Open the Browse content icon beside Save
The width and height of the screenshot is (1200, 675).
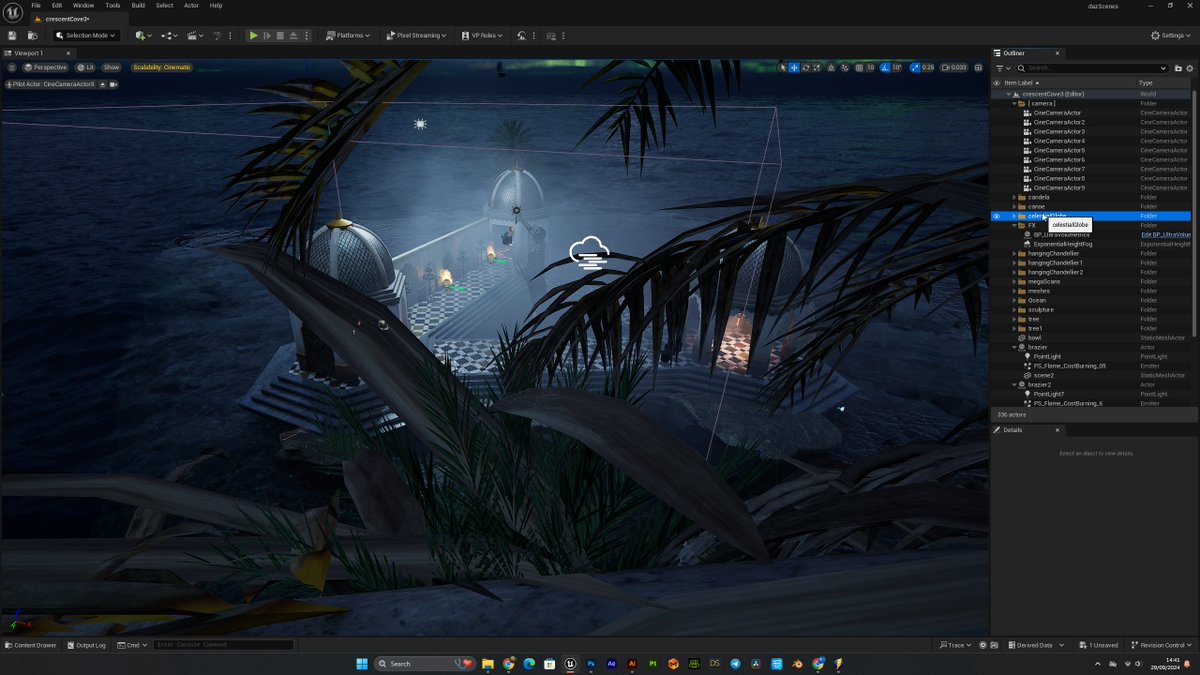[x=33, y=35]
